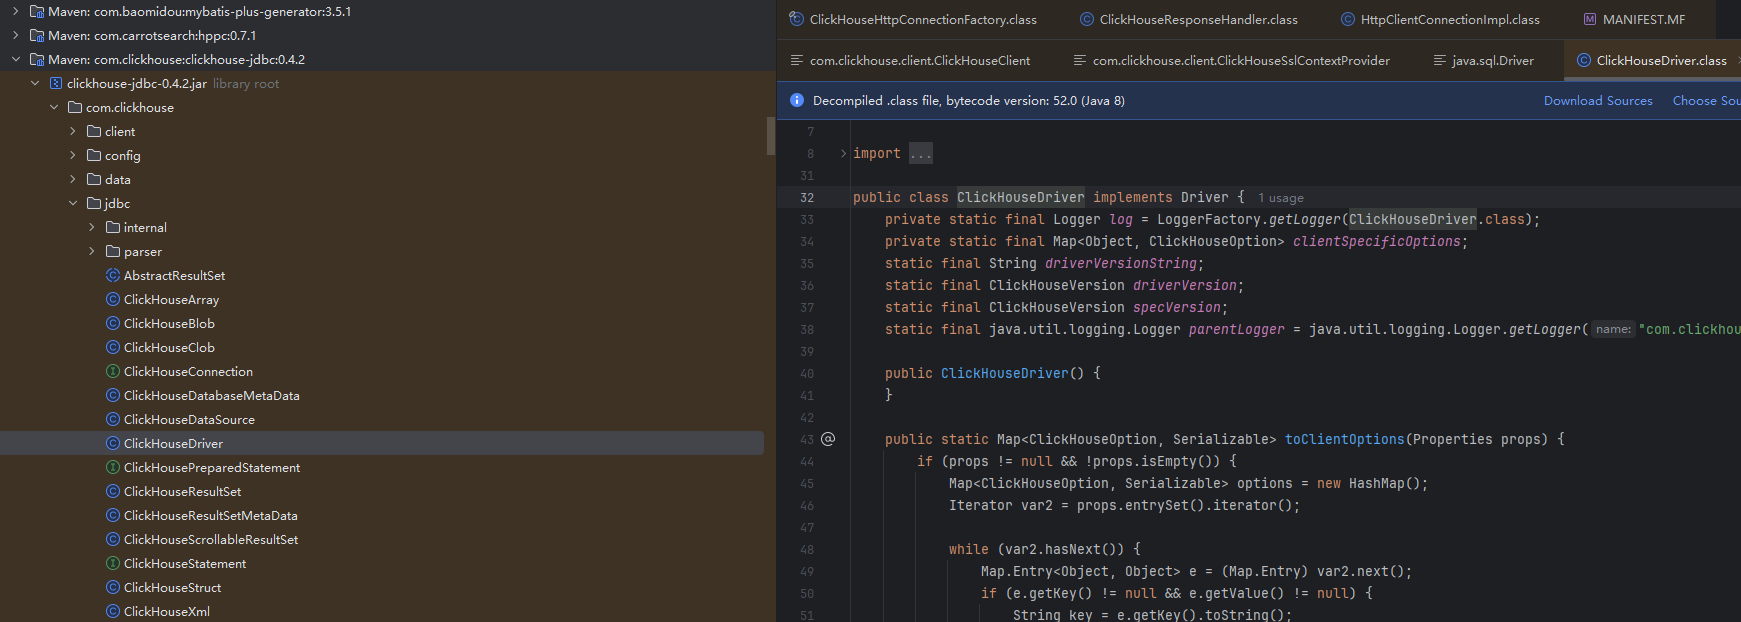Click the project tree vertical scrollbar
This screenshot has height=622, width=1741.
point(770,136)
